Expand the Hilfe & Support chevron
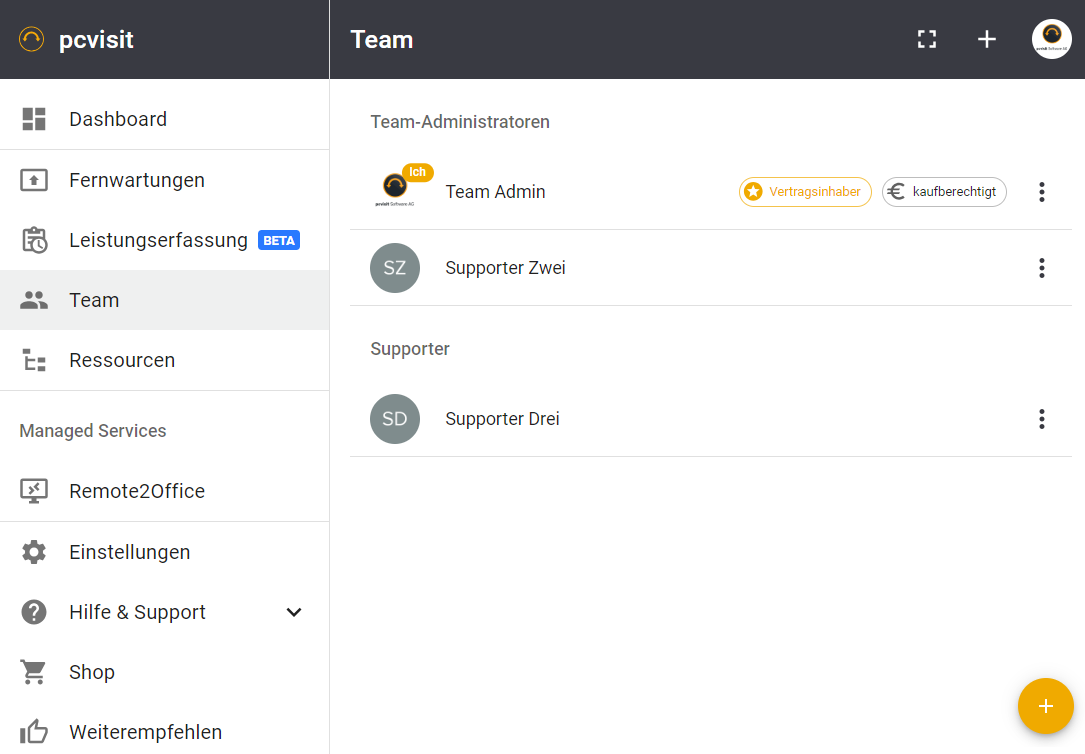The image size is (1085, 754). tap(294, 612)
